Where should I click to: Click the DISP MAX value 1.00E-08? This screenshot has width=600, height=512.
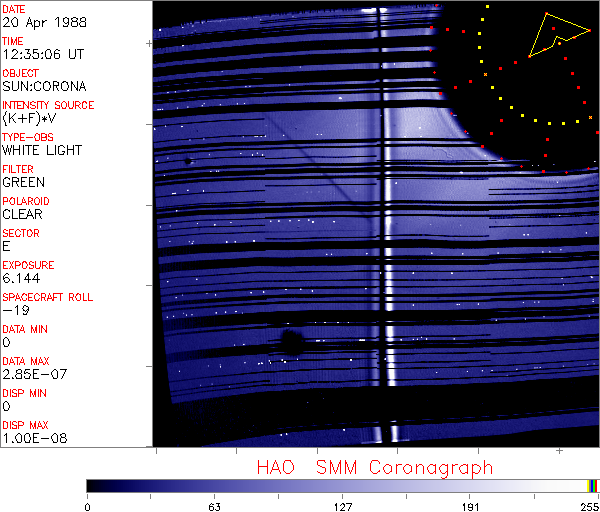(x=33, y=439)
